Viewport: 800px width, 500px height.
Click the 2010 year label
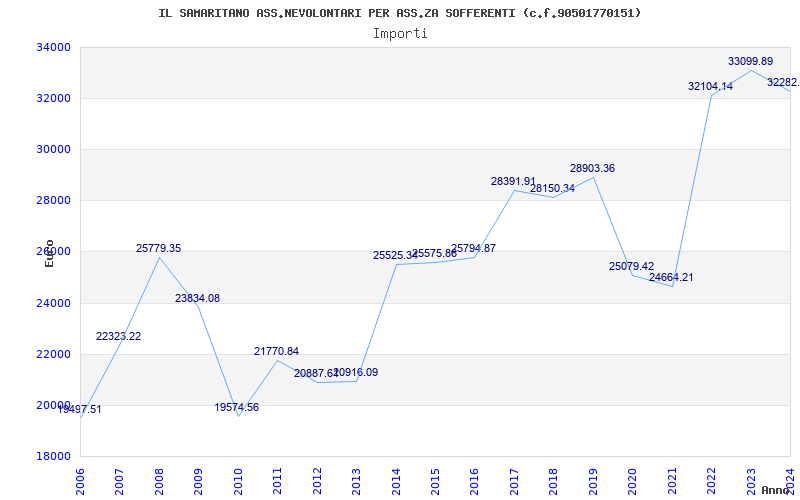click(238, 482)
